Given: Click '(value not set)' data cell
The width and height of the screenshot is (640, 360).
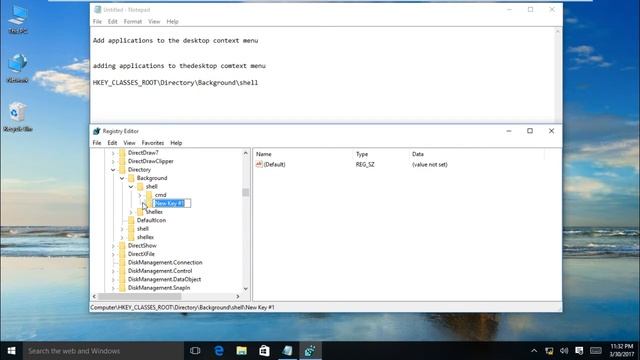Looking at the screenshot, I should tap(429, 164).
